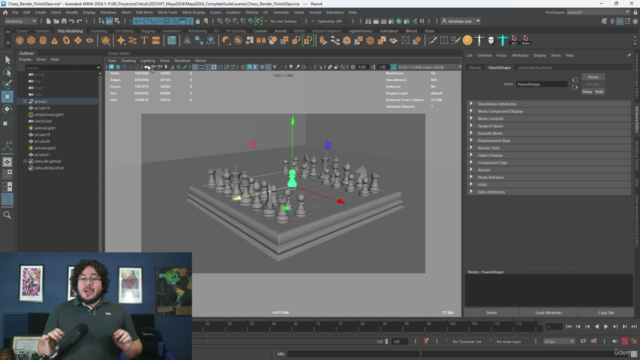Activate the Lasso Select tool
Viewport: 640px width, 360px height.
(7, 72)
